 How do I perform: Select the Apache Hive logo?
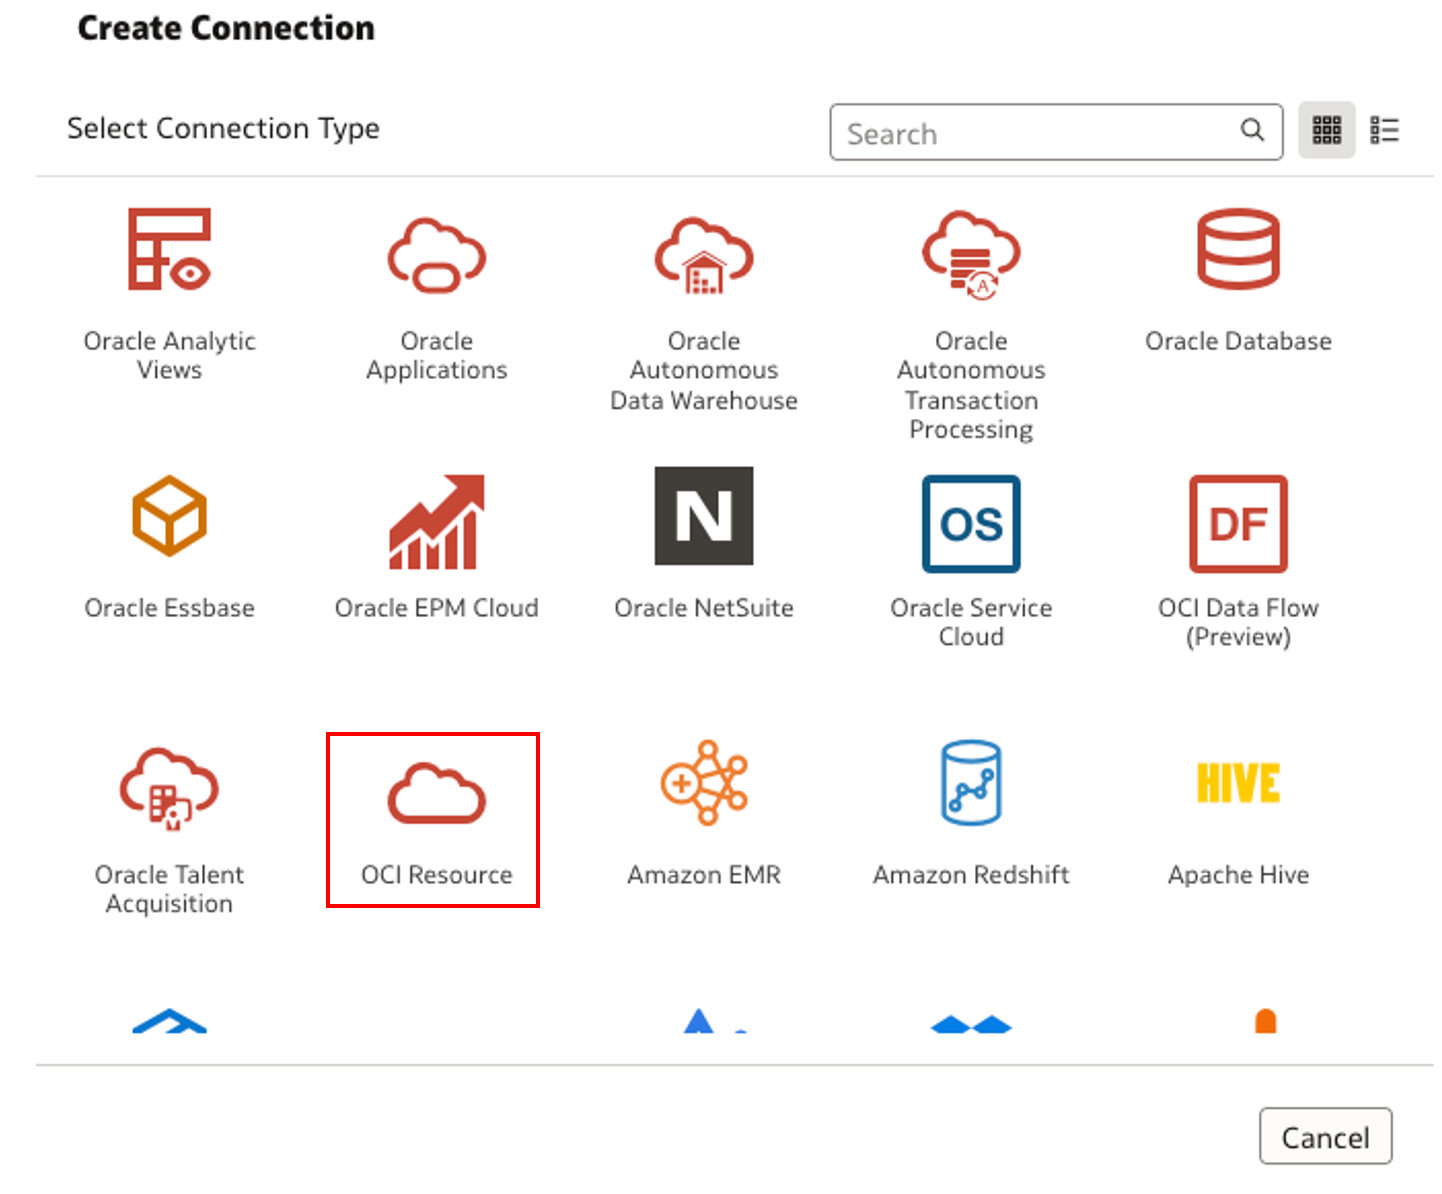(1238, 783)
